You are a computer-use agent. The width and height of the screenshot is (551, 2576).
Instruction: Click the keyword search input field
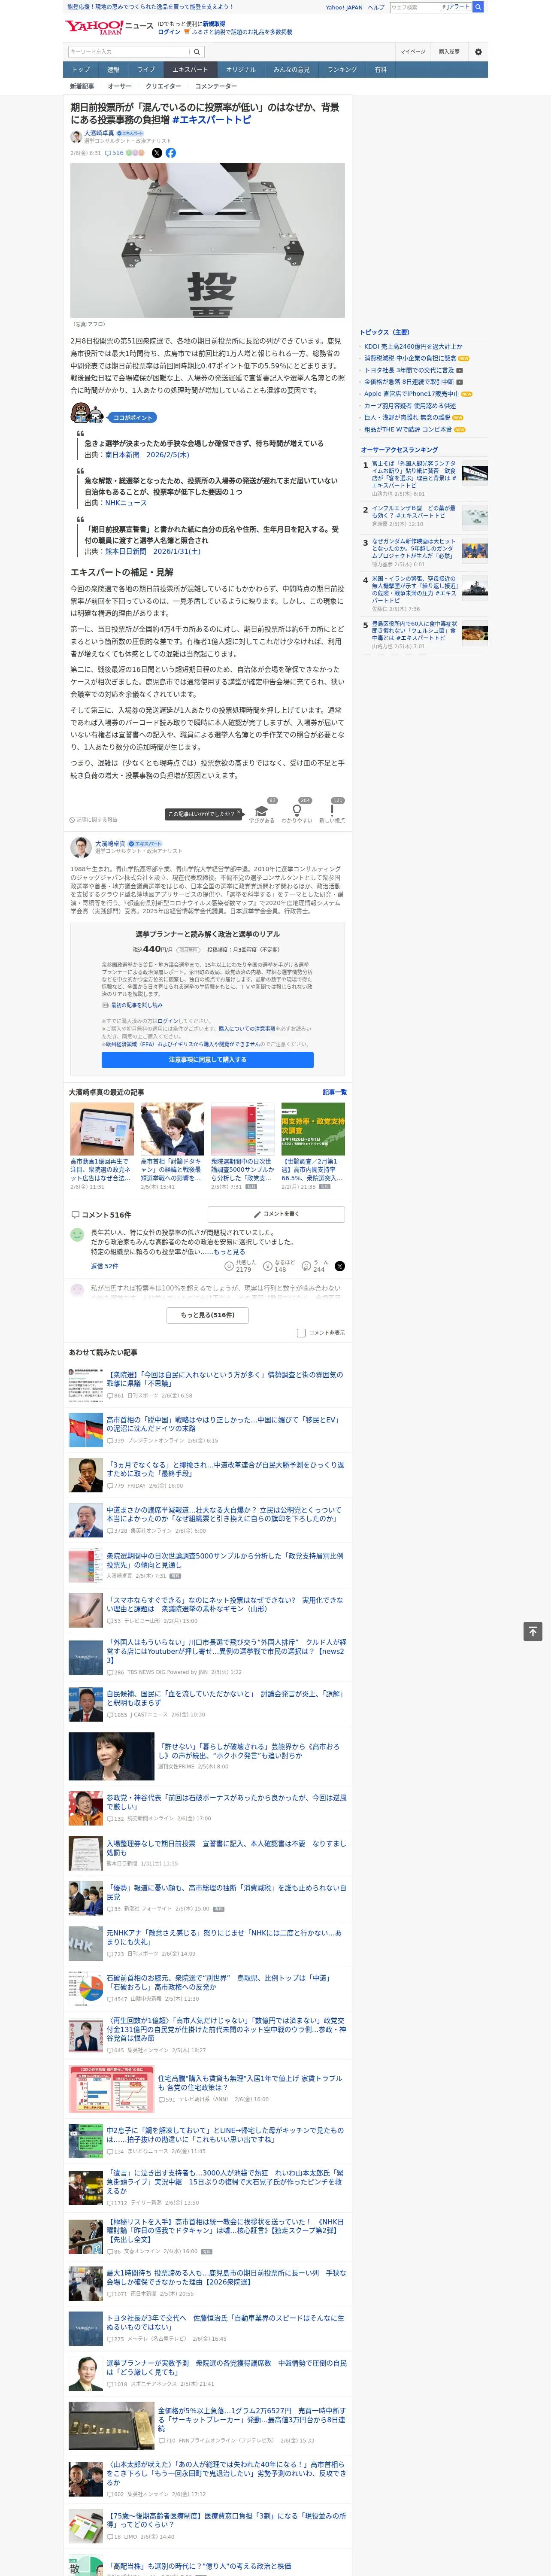(x=129, y=52)
